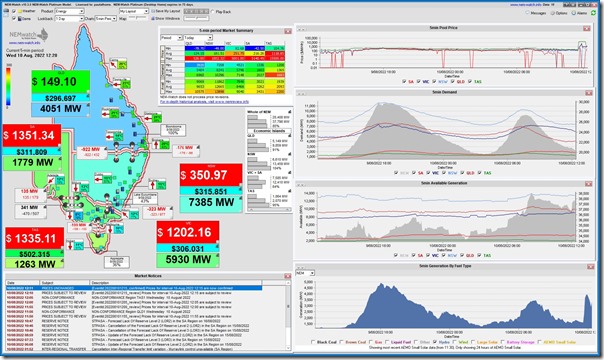Open Period dropdown in Market Summary
Image resolution: width=604 pixels, height=360 pixels.
point(171,38)
